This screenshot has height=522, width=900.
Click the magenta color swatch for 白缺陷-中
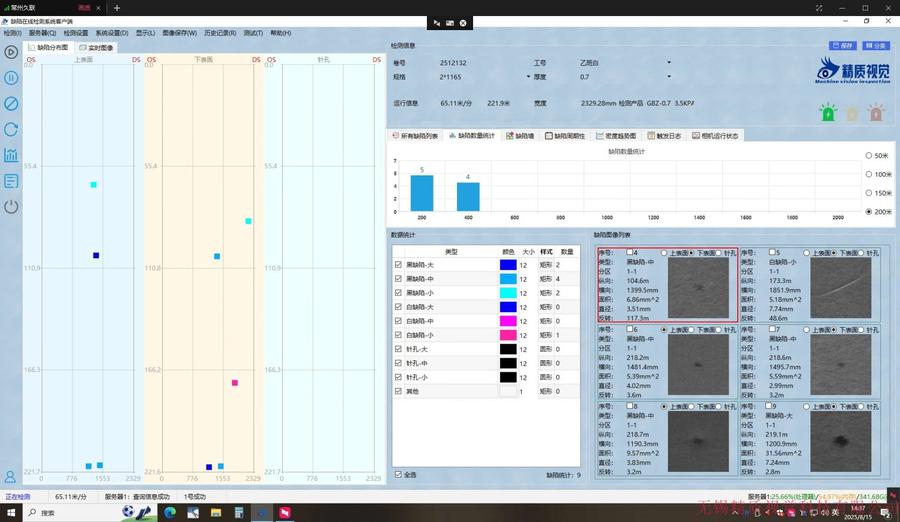pos(508,321)
